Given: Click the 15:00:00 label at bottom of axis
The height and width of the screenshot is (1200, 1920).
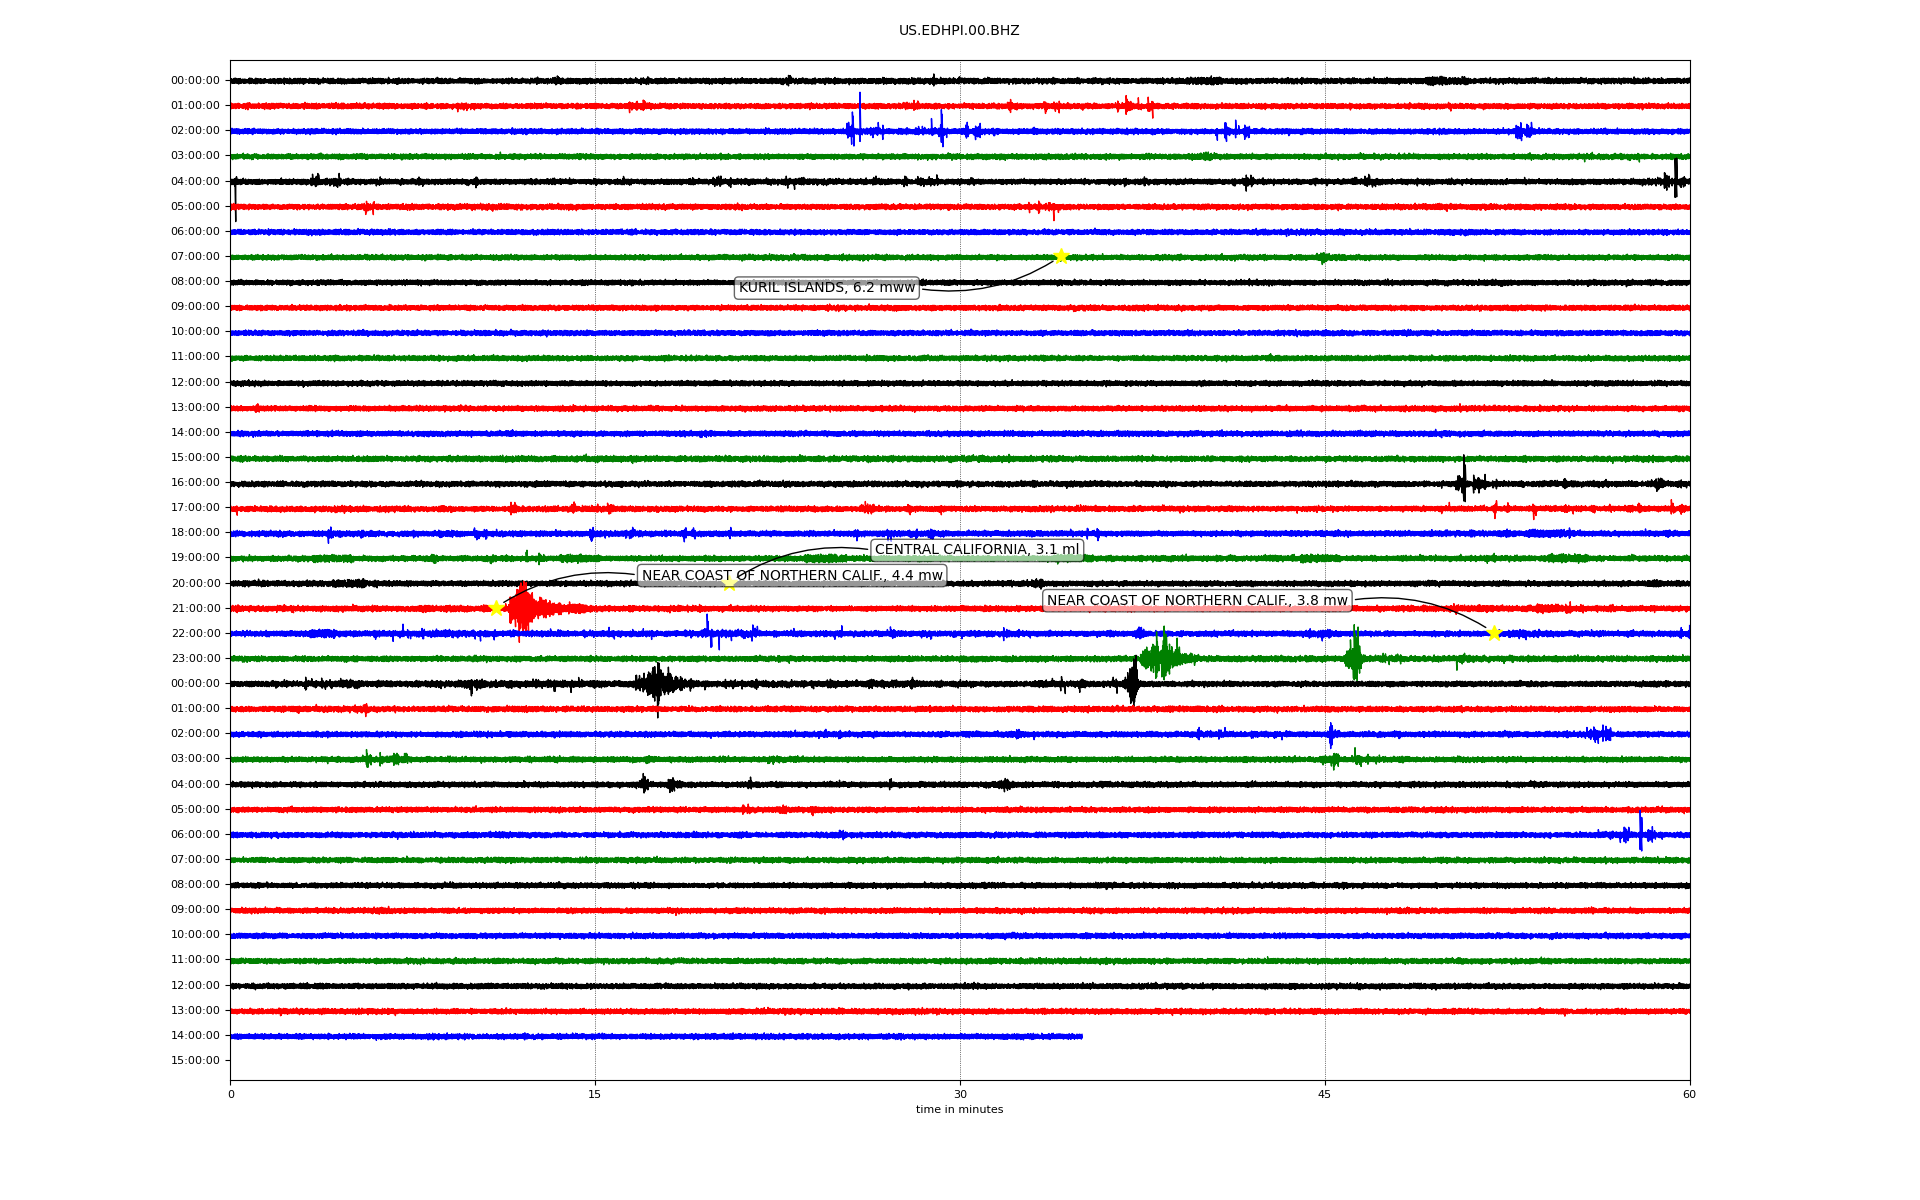Looking at the screenshot, I should tap(195, 1061).
